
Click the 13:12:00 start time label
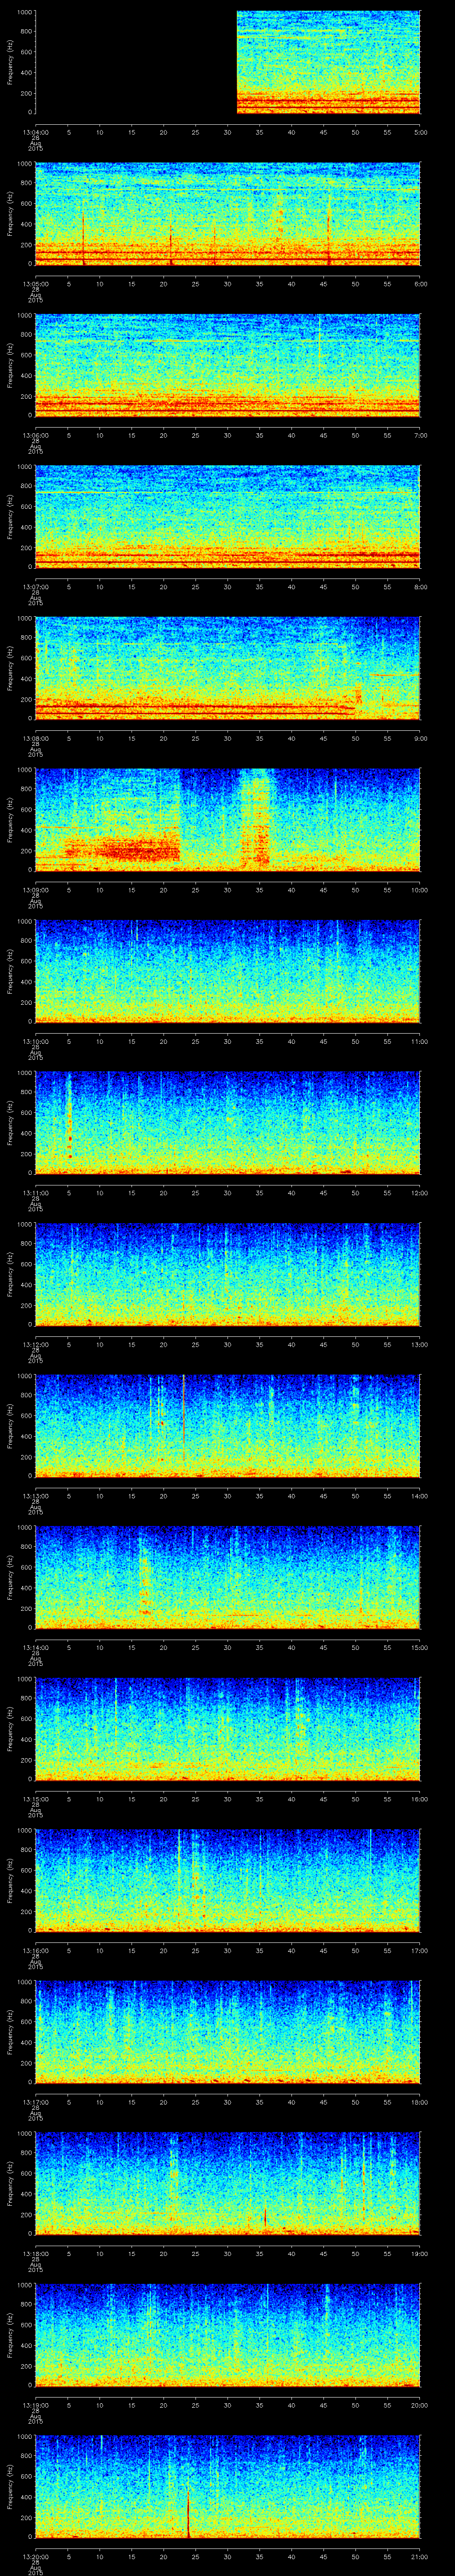point(36,1344)
